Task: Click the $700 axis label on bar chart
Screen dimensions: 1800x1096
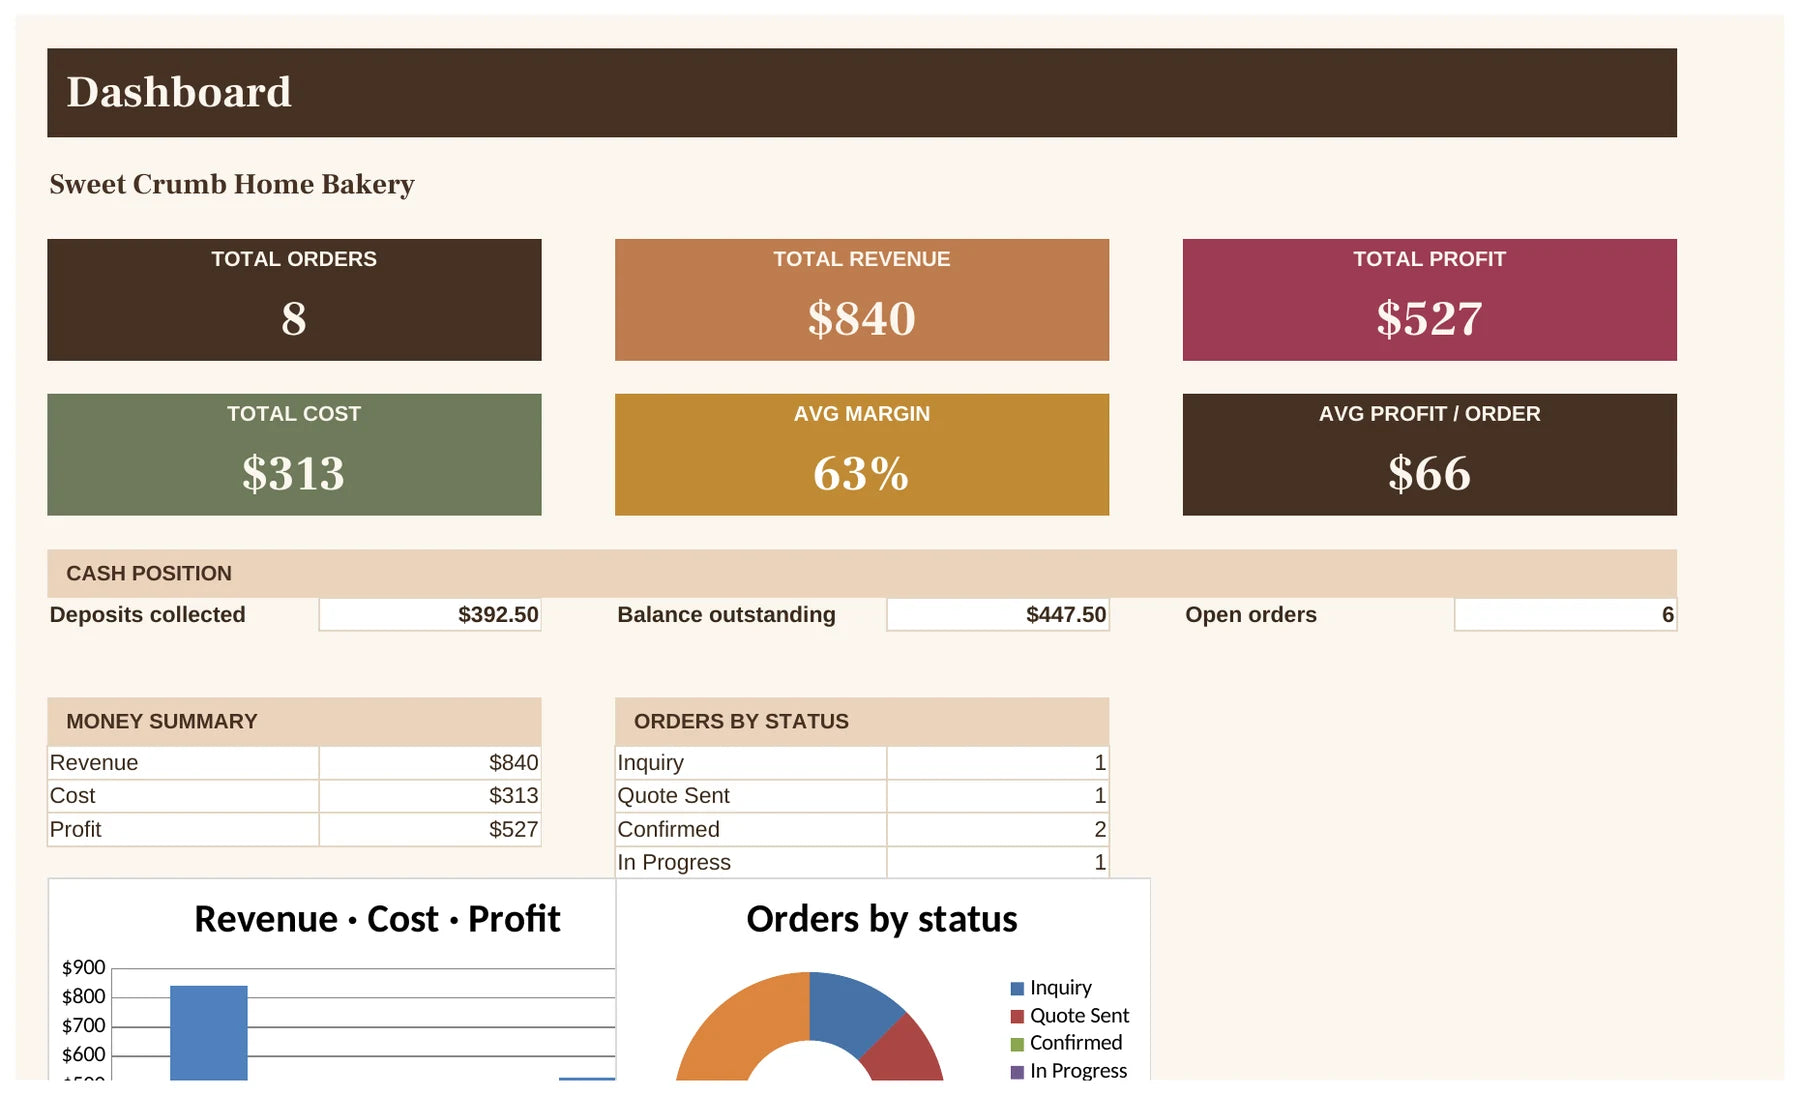Action: 83,1025
